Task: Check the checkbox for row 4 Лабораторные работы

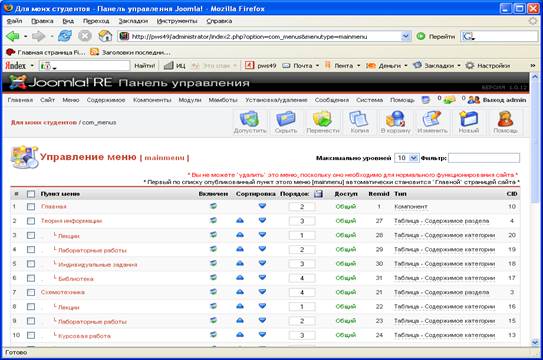Action: [x=31, y=250]
